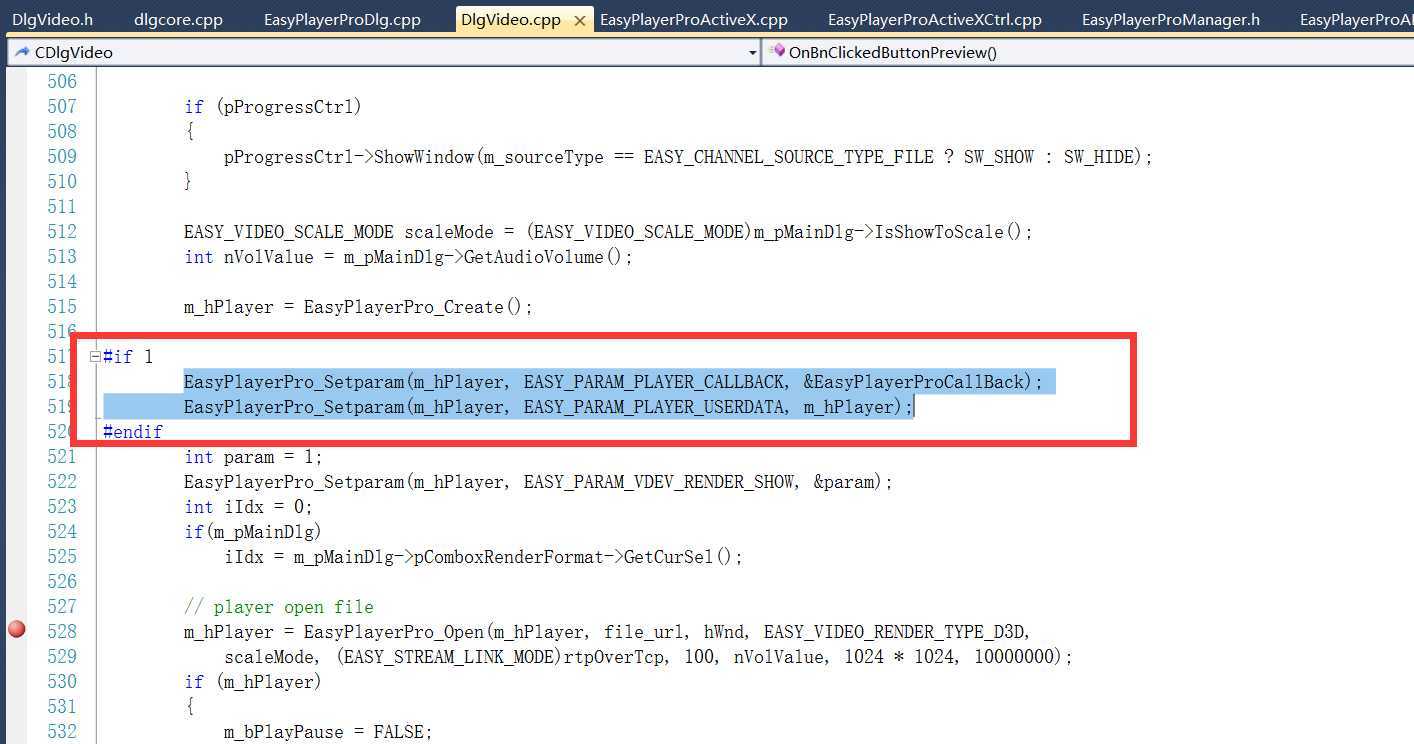
Task: Open the dlgcore.cpp tab
Action: coord(178,19)
